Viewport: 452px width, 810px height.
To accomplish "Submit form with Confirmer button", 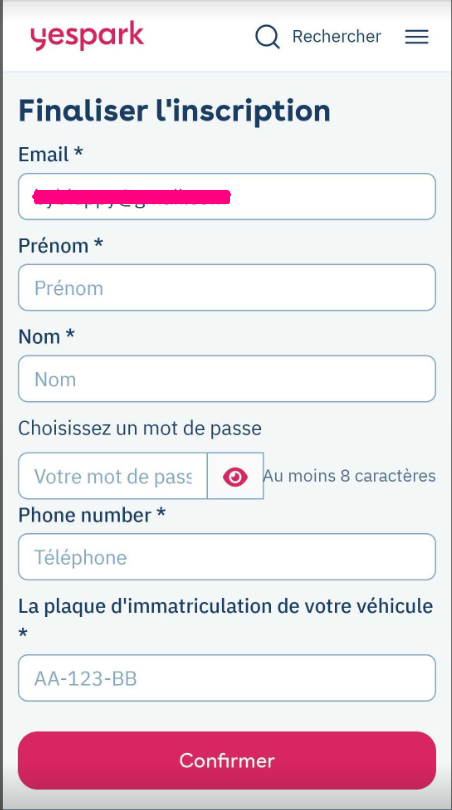I will pos(227,760).
